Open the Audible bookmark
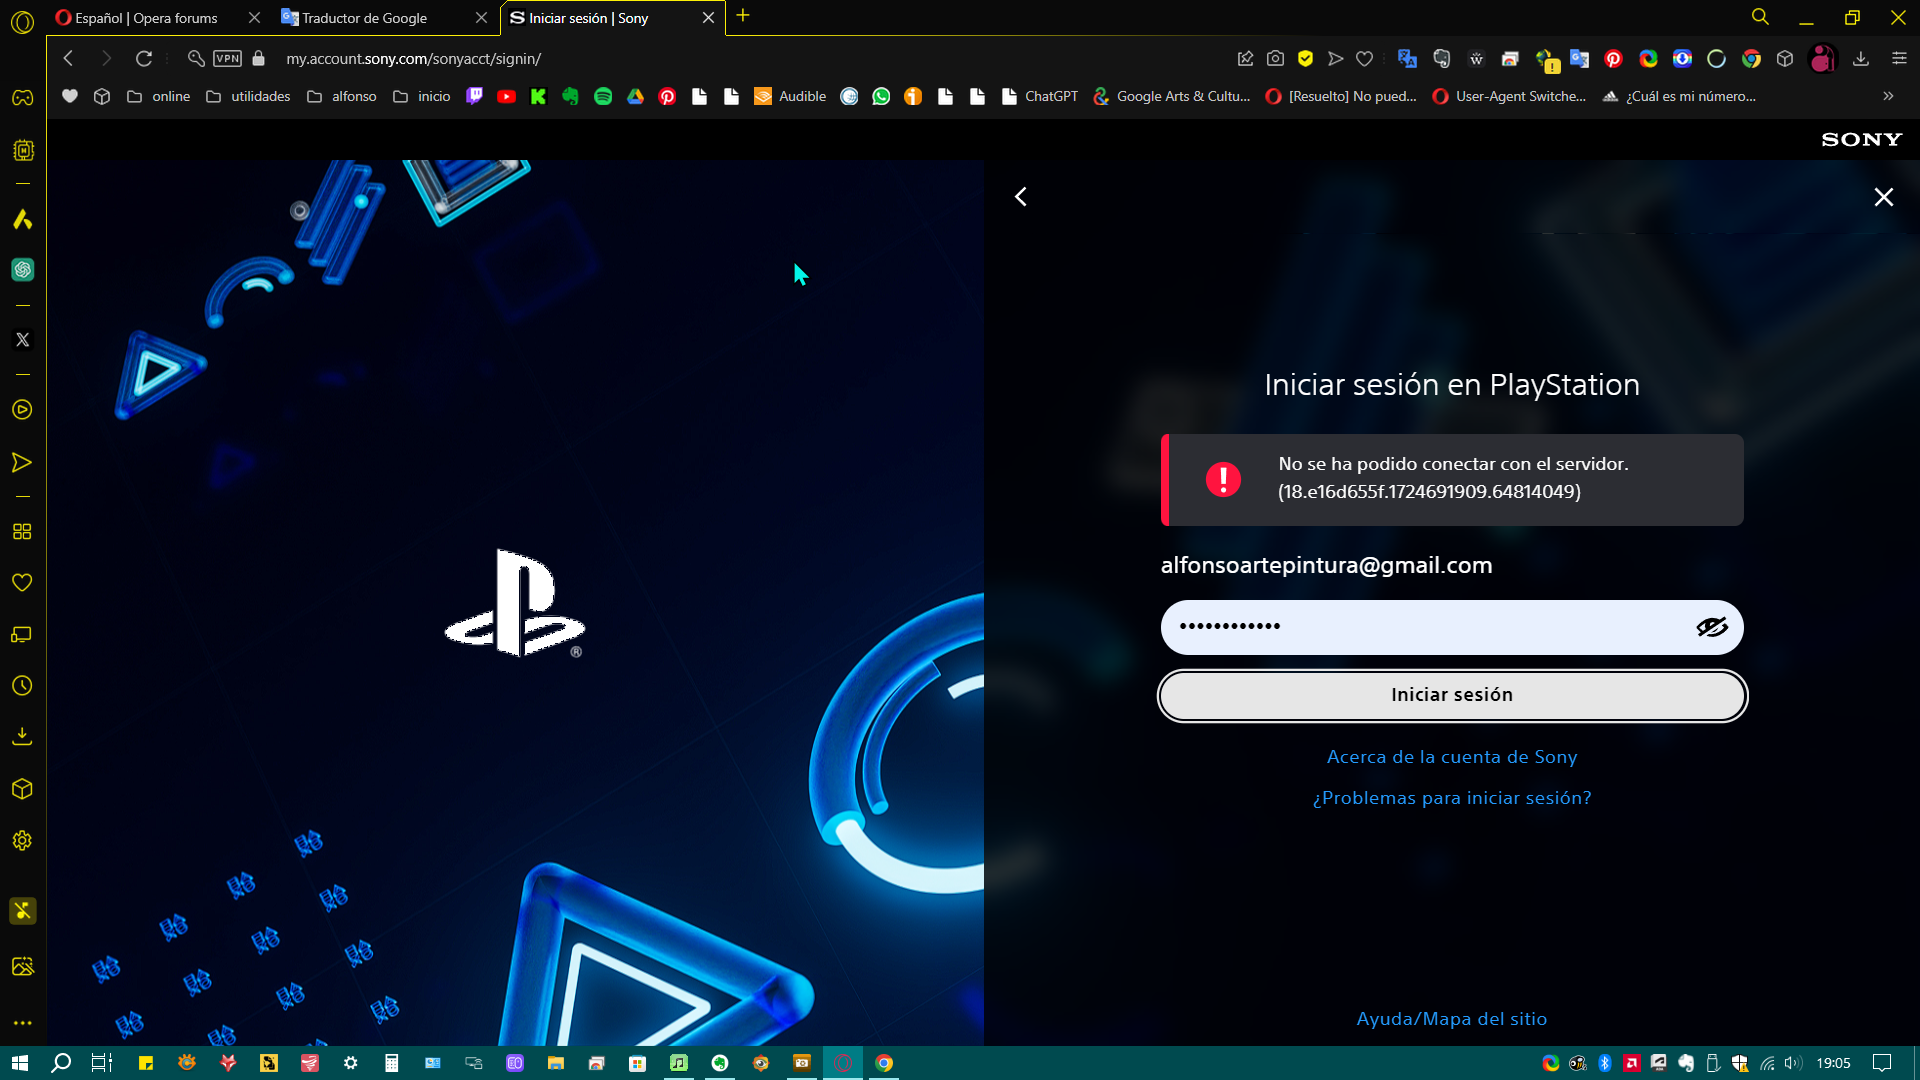Viewport: 1920px width, 1080px height. [x=790, y=97]
